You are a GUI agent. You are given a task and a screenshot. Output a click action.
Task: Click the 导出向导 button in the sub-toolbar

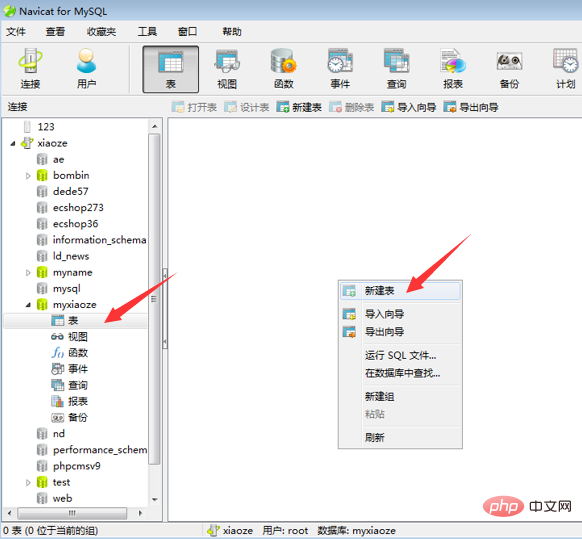(471, 107)
